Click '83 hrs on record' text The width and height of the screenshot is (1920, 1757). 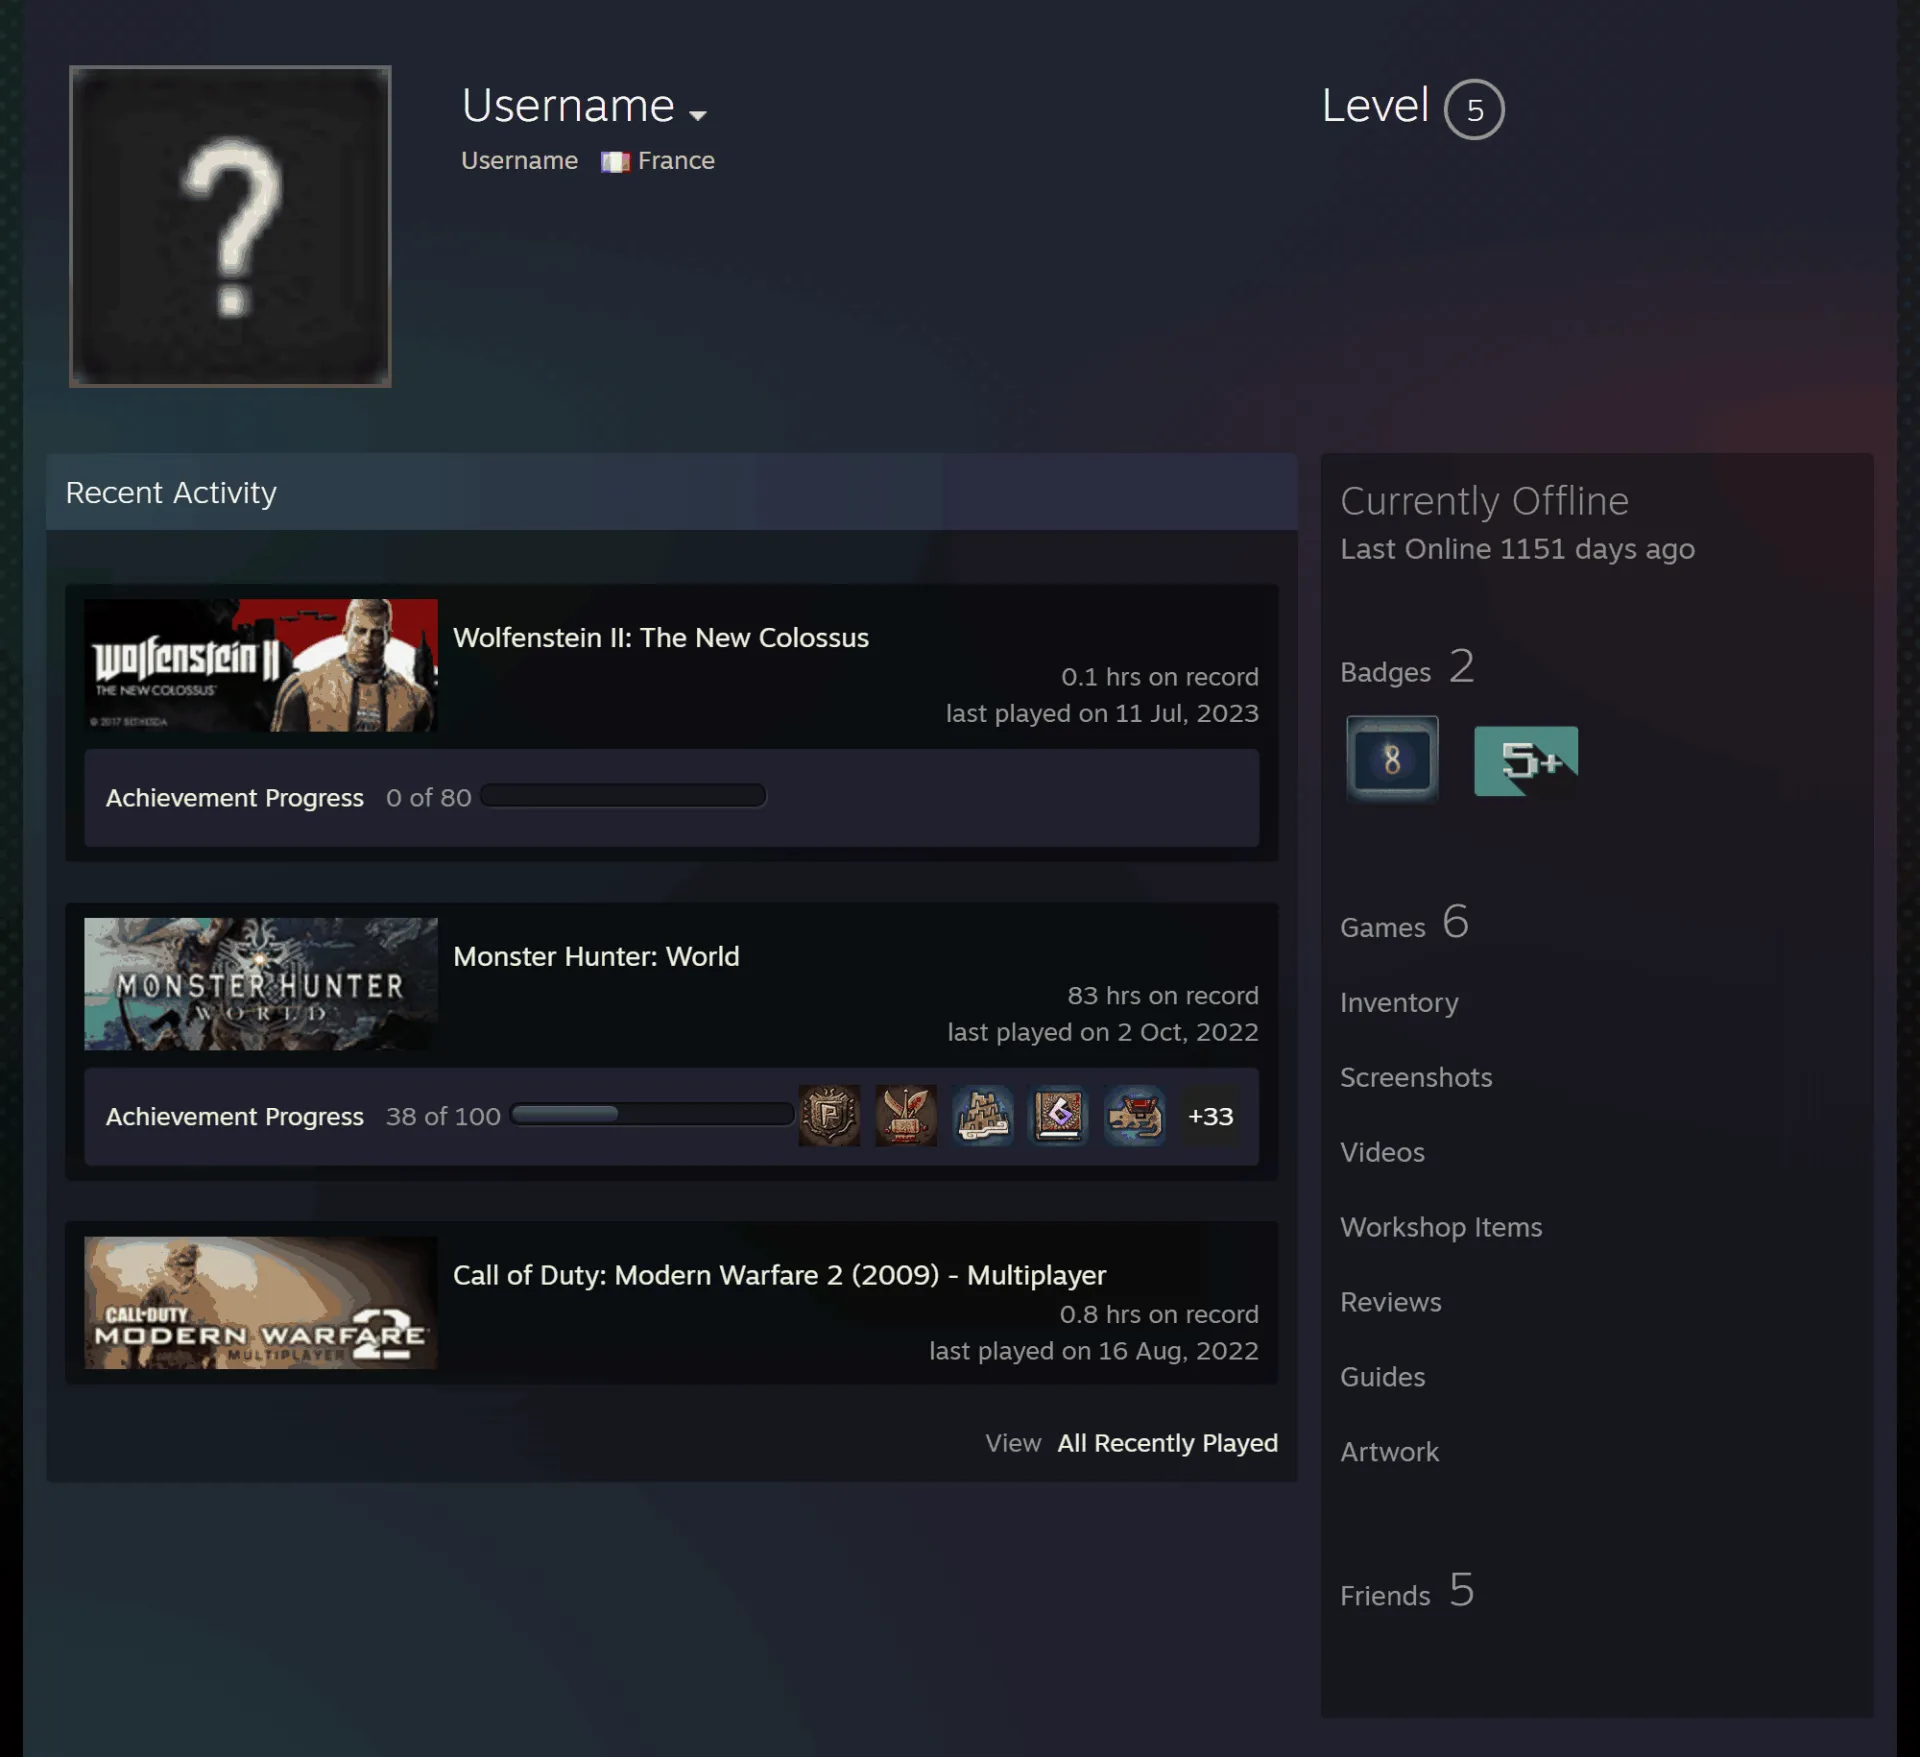(x=1162, y=996)
